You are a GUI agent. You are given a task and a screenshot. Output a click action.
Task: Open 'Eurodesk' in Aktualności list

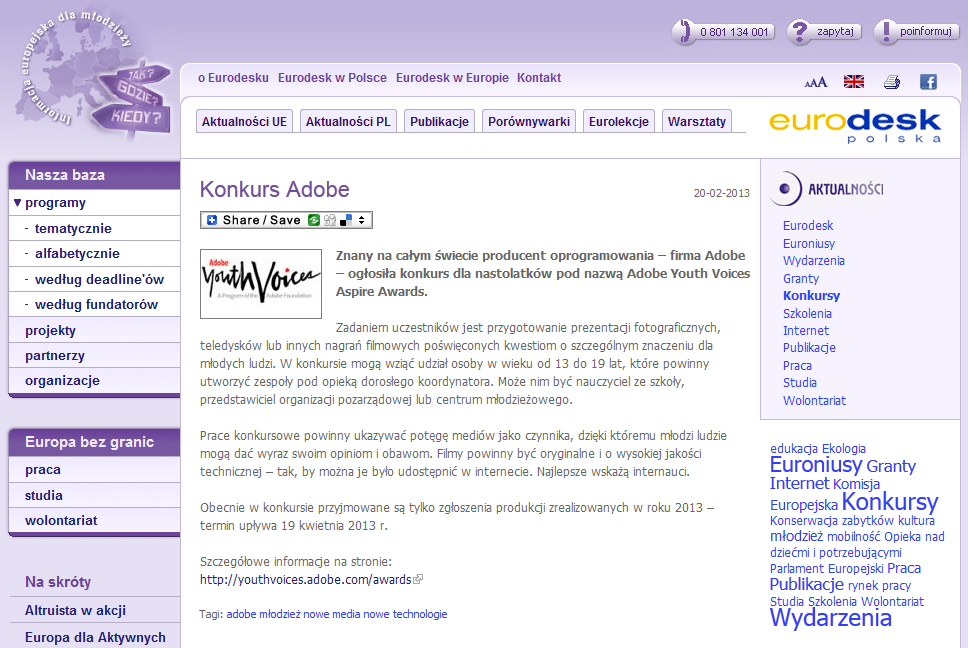(808, 226)
